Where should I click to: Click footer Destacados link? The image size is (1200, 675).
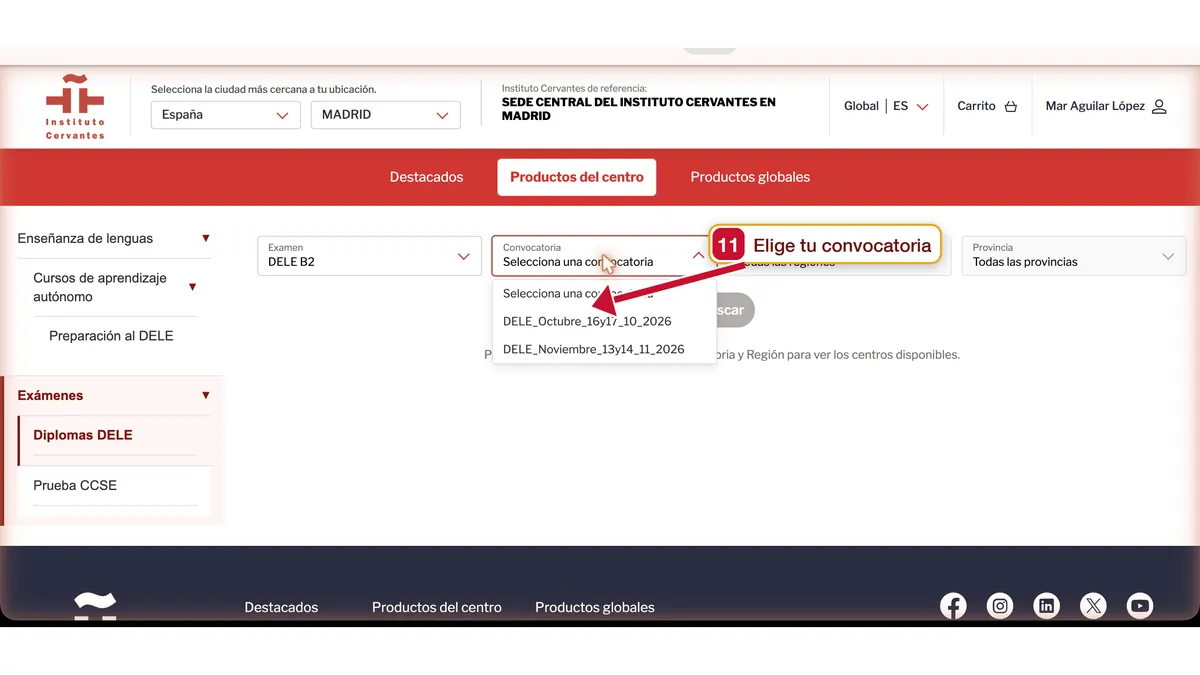click(x=281, y=607)
